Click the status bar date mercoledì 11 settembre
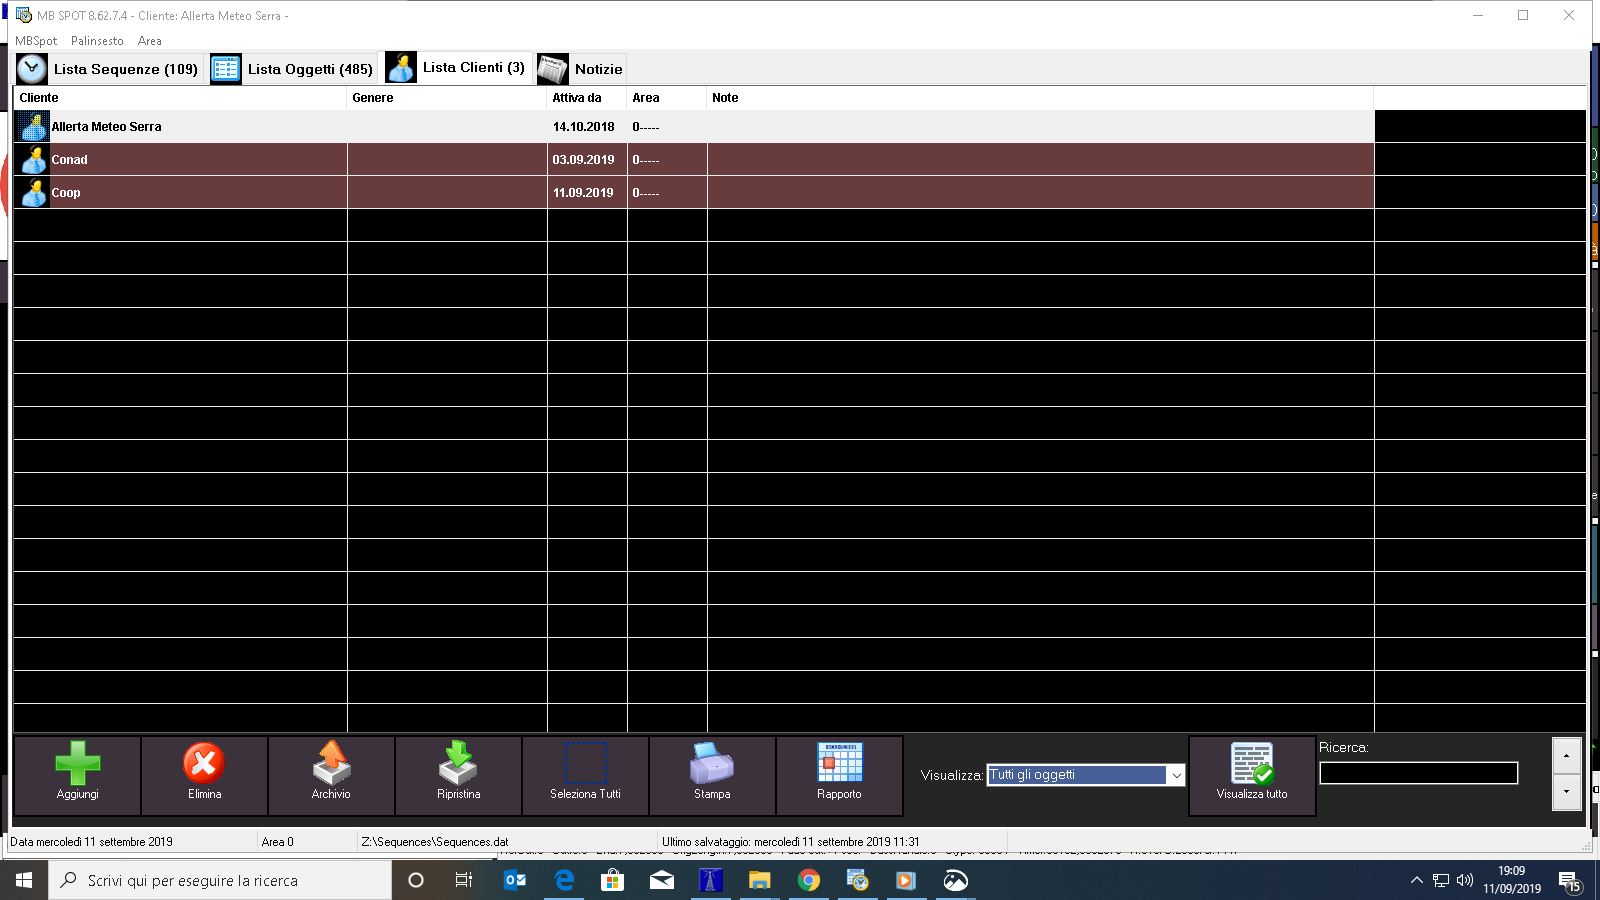1600x900 pixels. pos(91,842)
